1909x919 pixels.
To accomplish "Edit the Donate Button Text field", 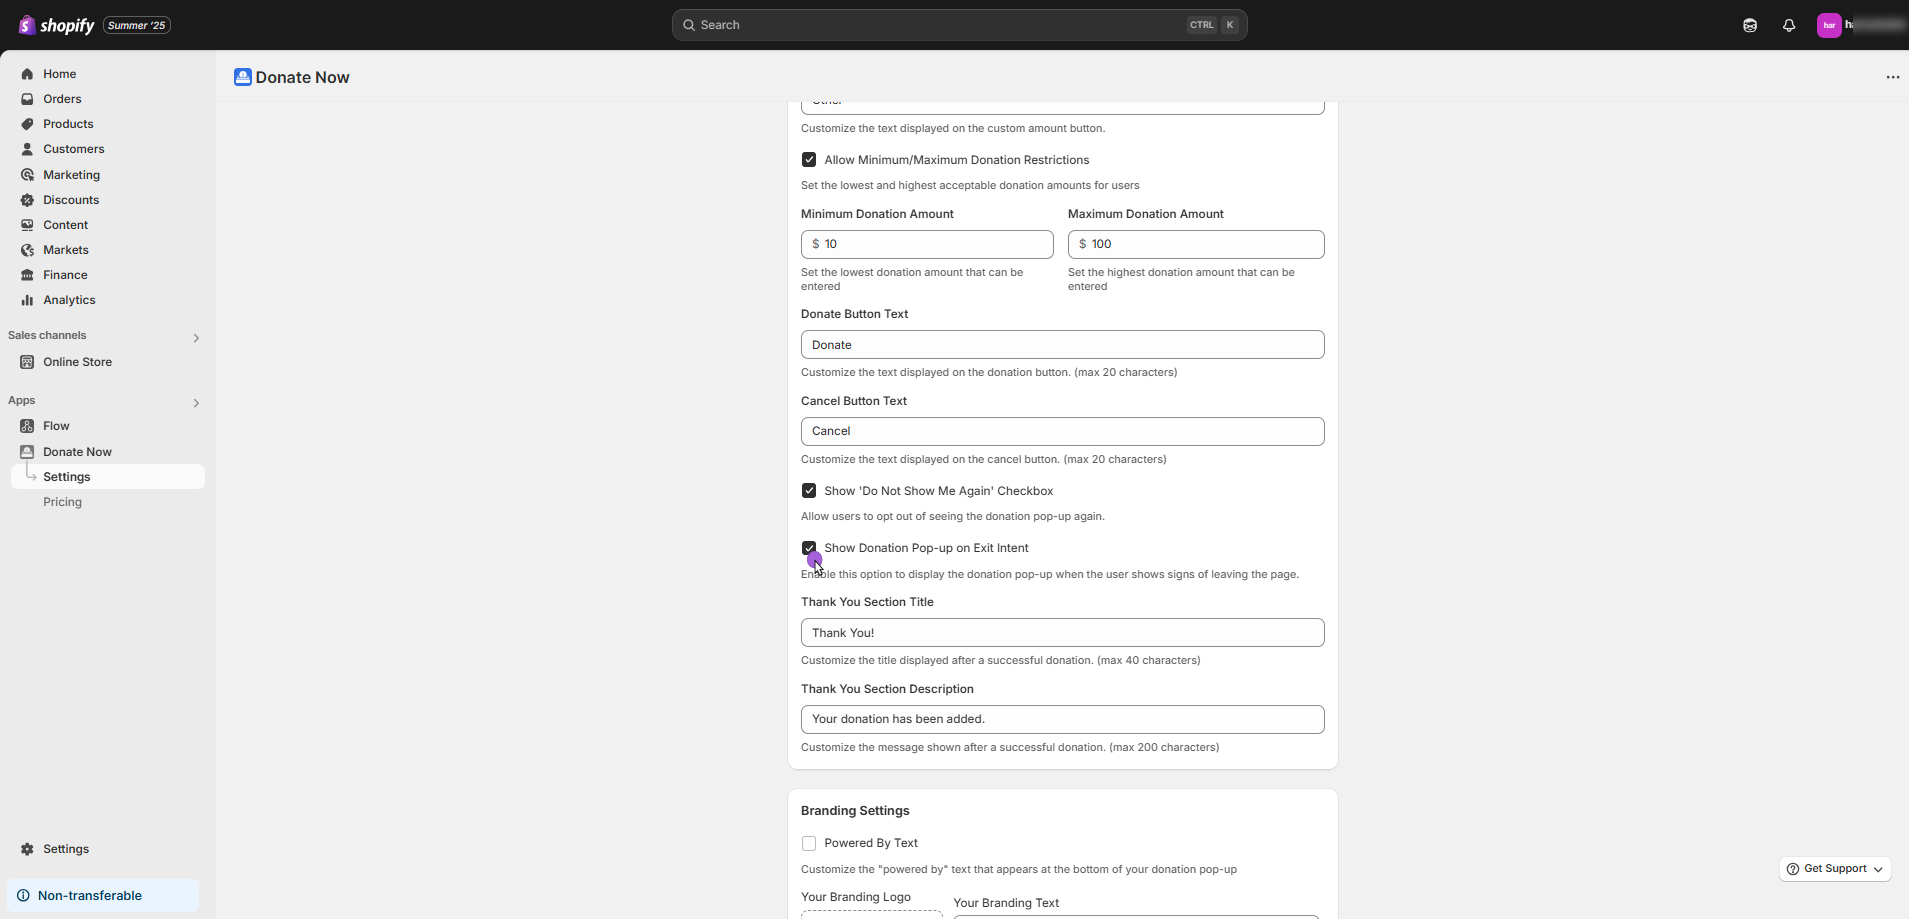I will (1063, 345).
